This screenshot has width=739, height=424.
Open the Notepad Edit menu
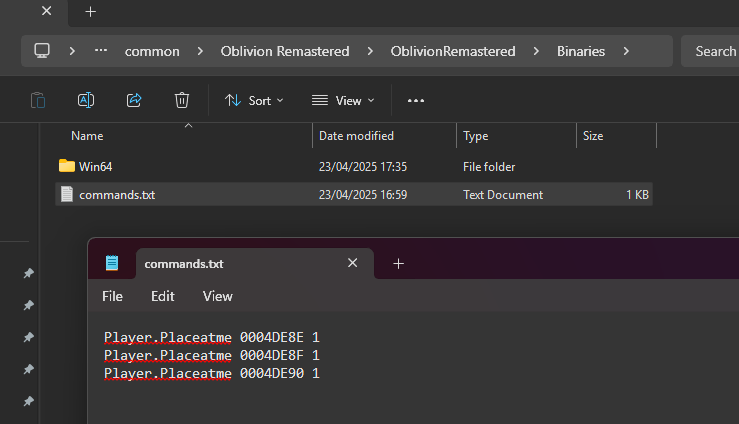click(x=163, y=296)
